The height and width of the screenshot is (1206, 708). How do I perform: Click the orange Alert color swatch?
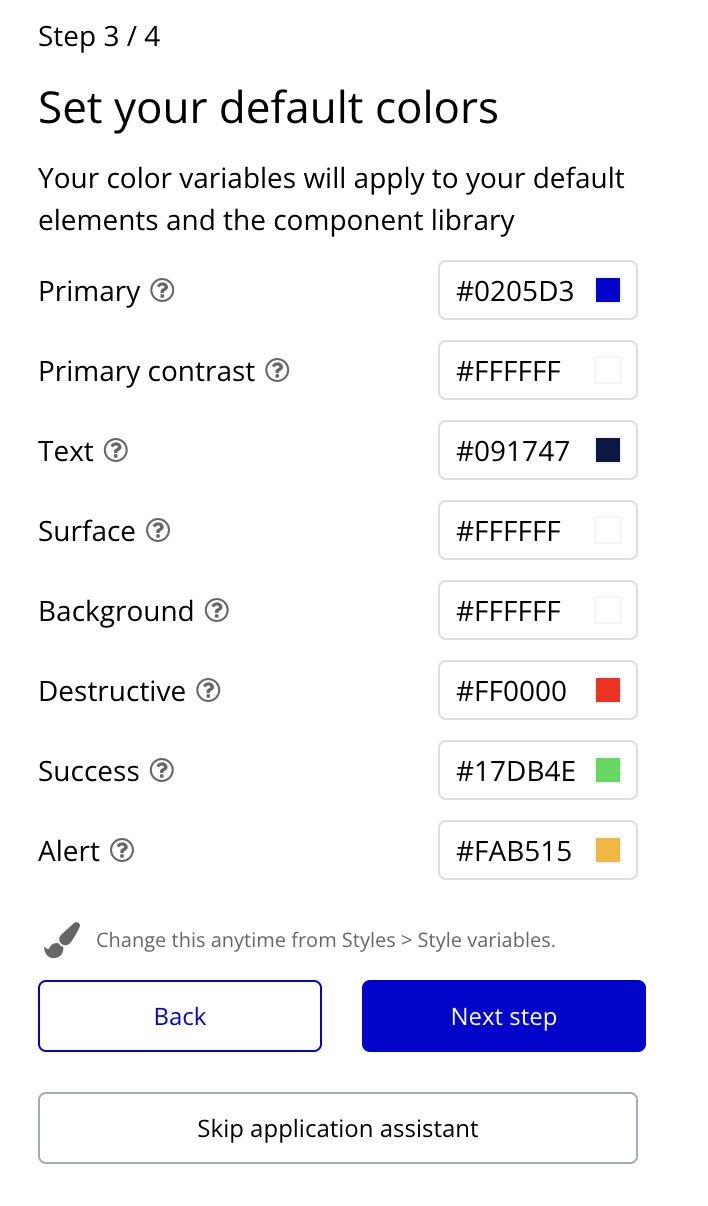608,851
